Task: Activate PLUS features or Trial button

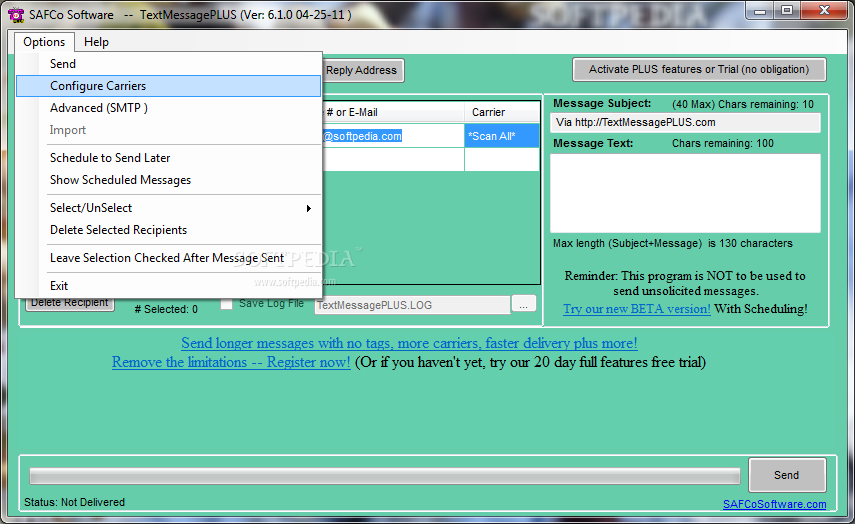Action: coord(699,70)
